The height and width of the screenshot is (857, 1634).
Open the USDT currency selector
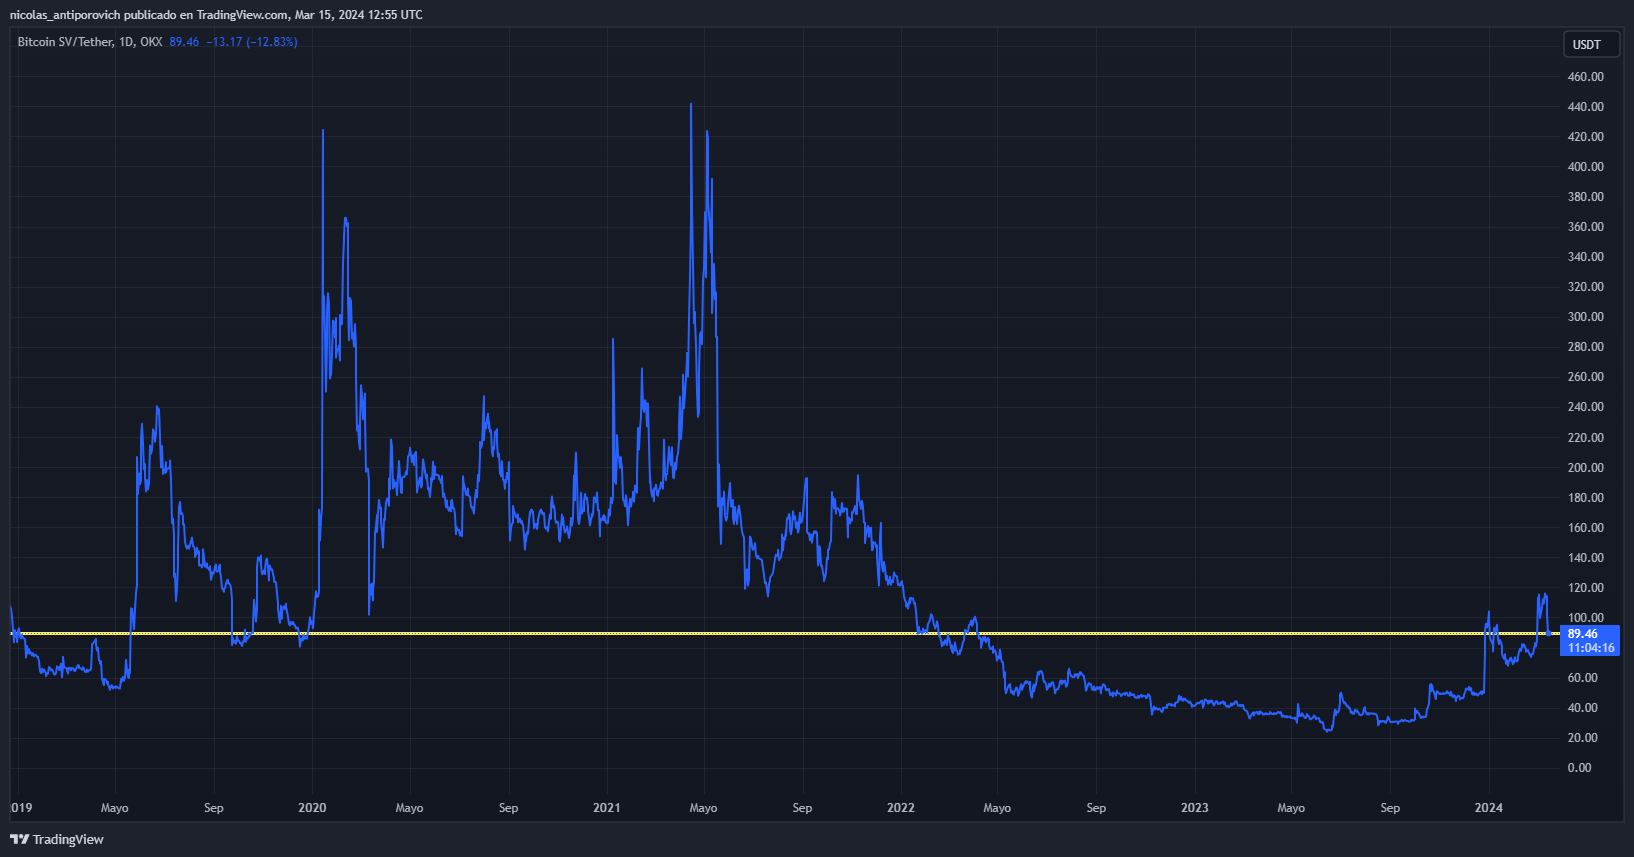tap(1590, 44)
